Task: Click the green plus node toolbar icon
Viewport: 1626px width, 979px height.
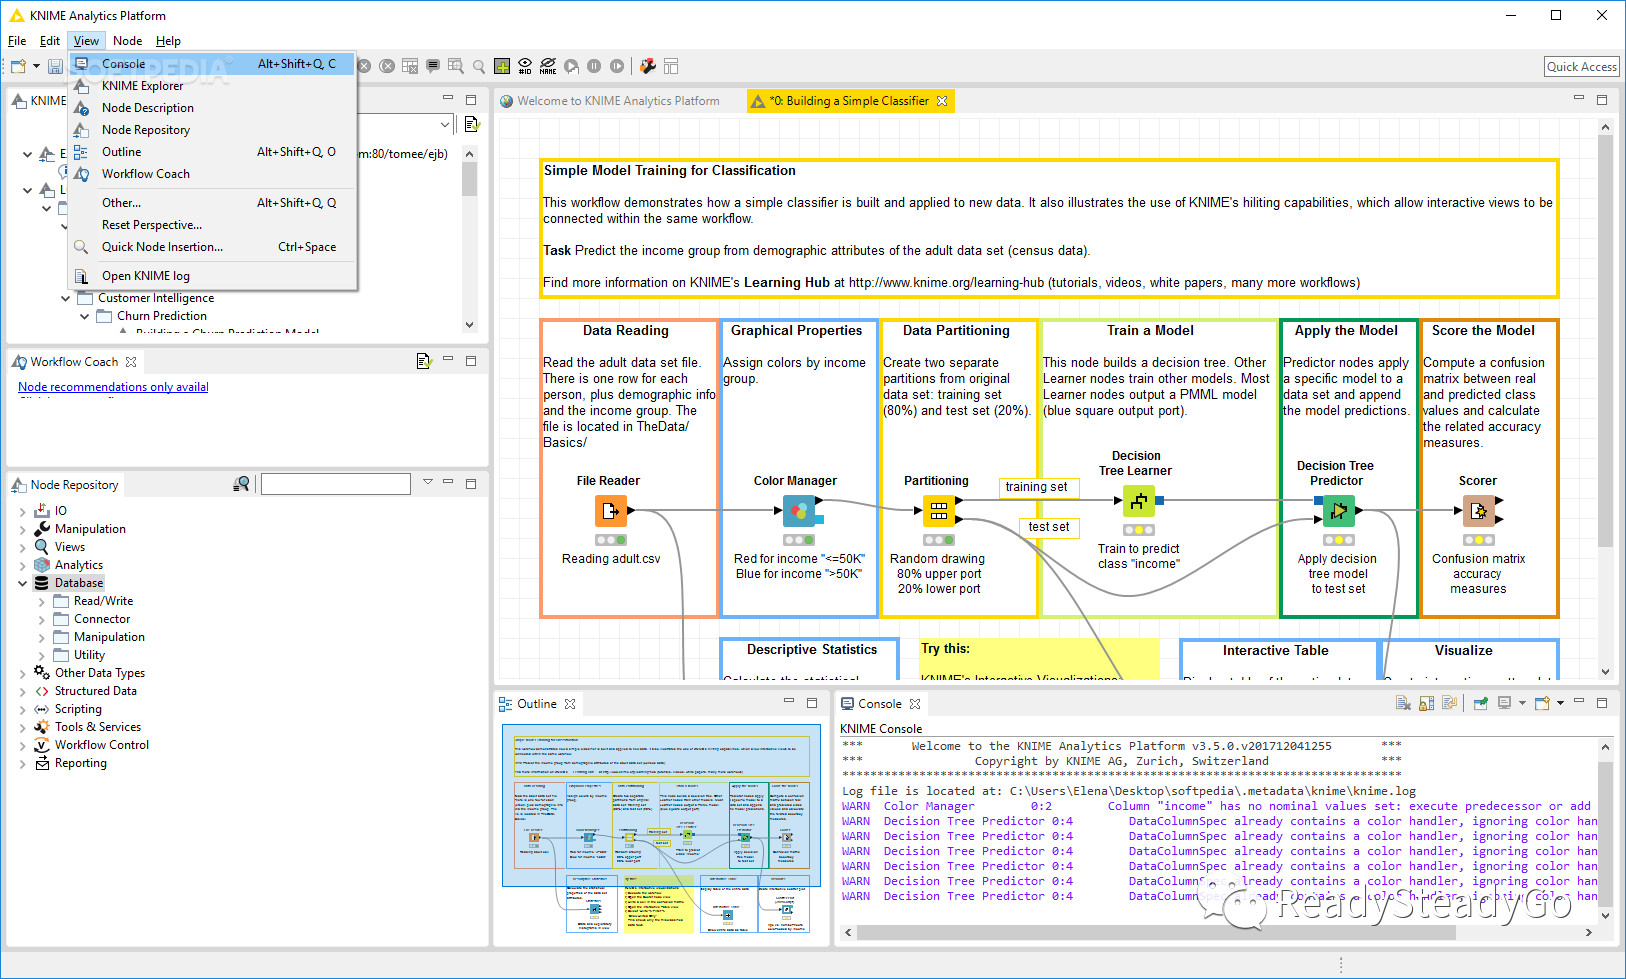Action: [x=502, y=66]
